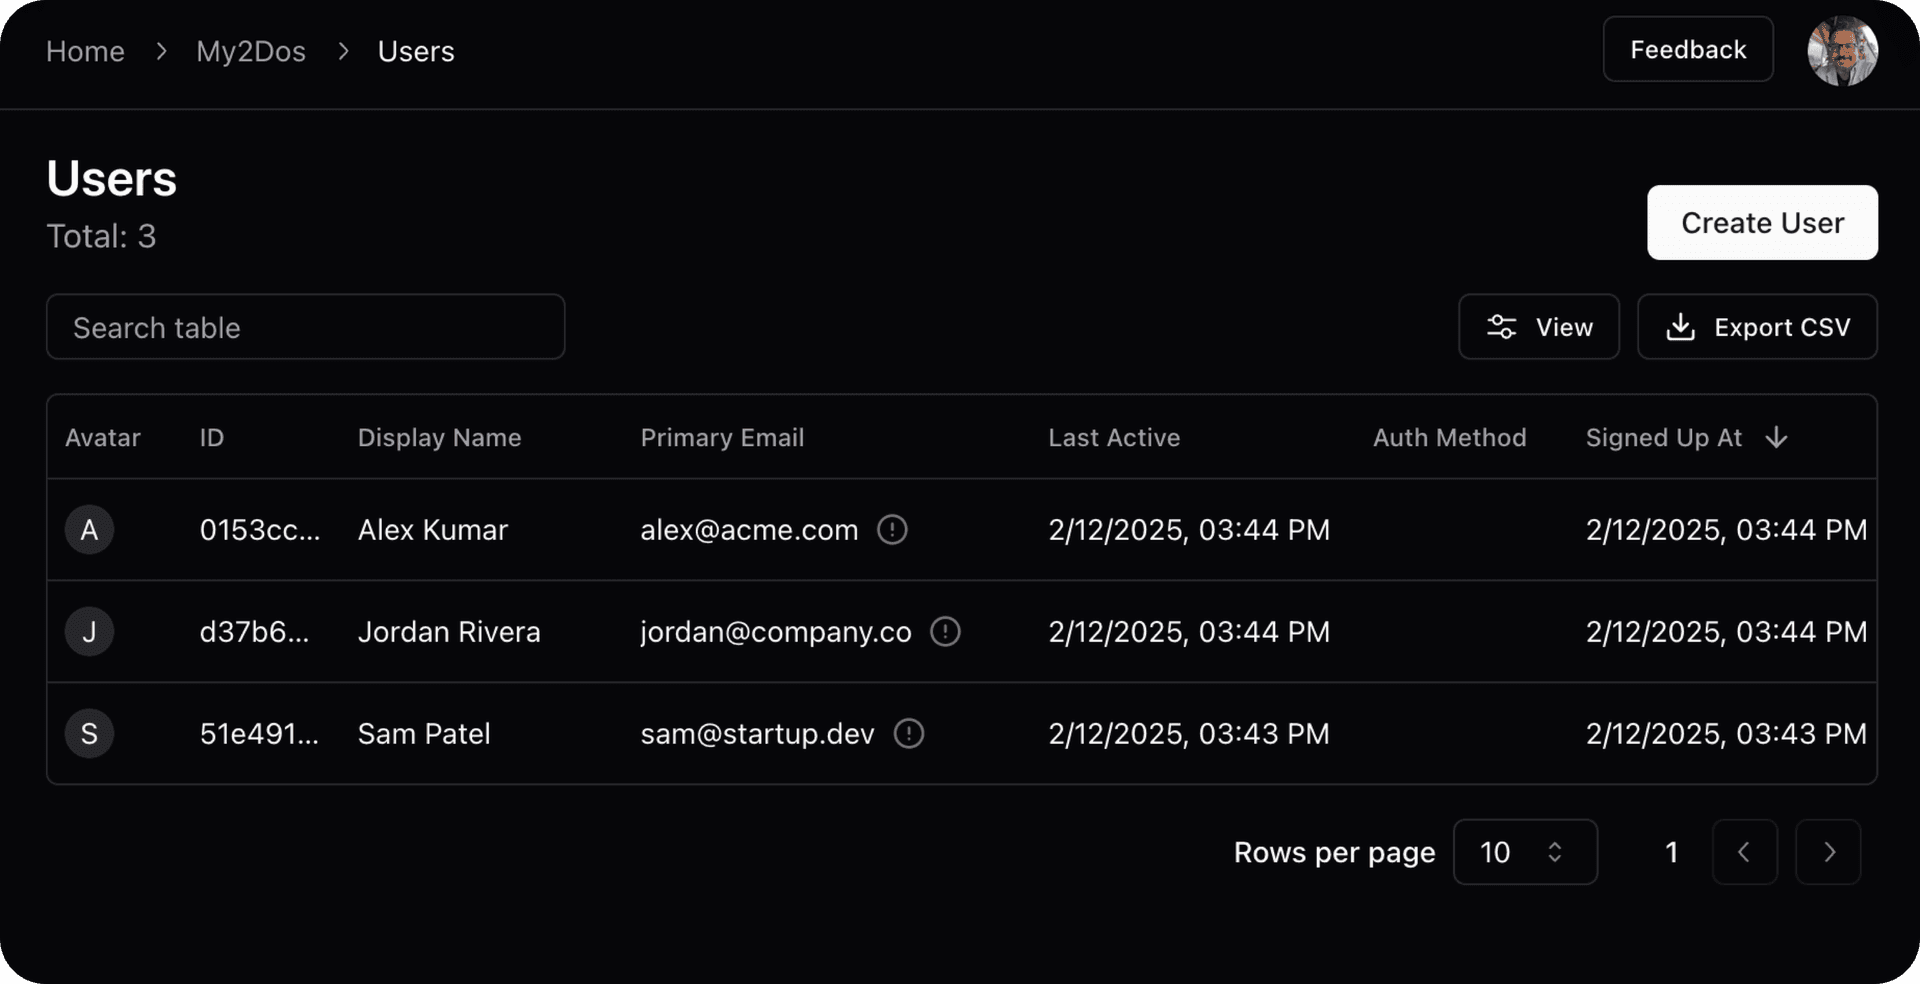The image size is (1920, 984).
Task: Navigate to Home via breadcrumb
Action: coord(85,50)
